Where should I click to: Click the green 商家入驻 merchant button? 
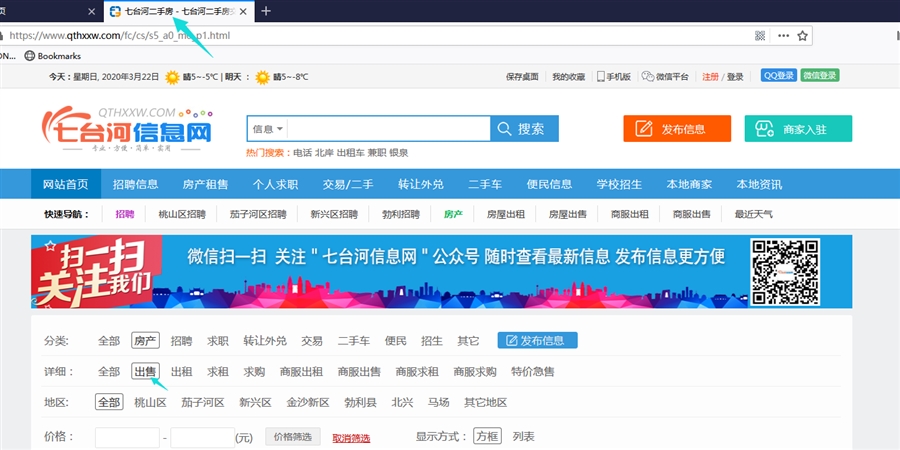point(798,129)
